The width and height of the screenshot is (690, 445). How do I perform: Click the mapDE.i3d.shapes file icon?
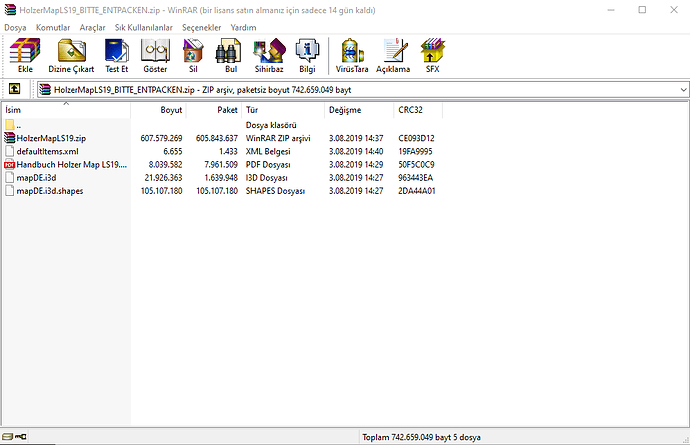click(x=10, y=191)
